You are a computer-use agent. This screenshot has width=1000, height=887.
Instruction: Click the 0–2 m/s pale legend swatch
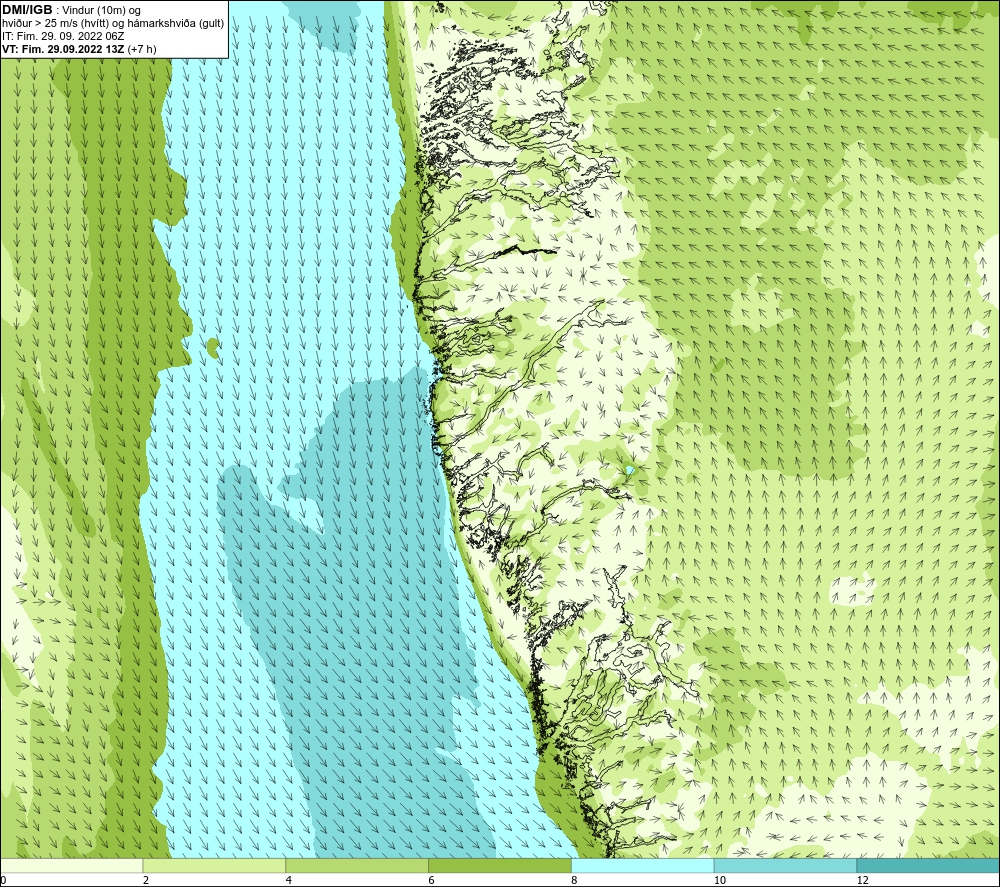pos(71,865)
